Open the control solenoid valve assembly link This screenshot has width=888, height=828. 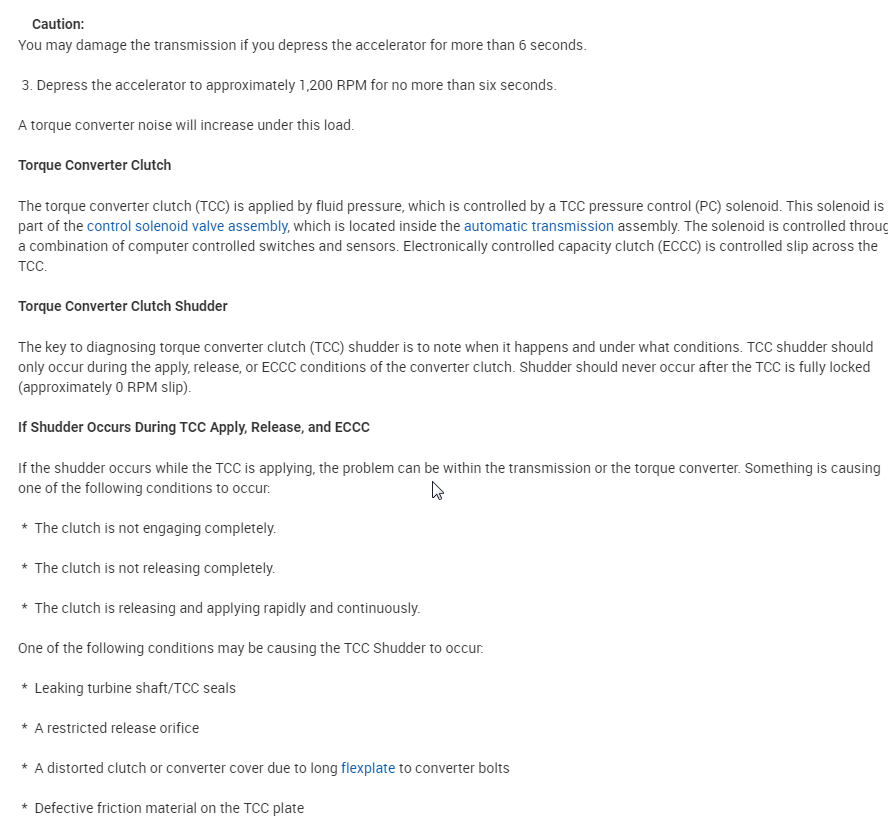pos(187,226)
